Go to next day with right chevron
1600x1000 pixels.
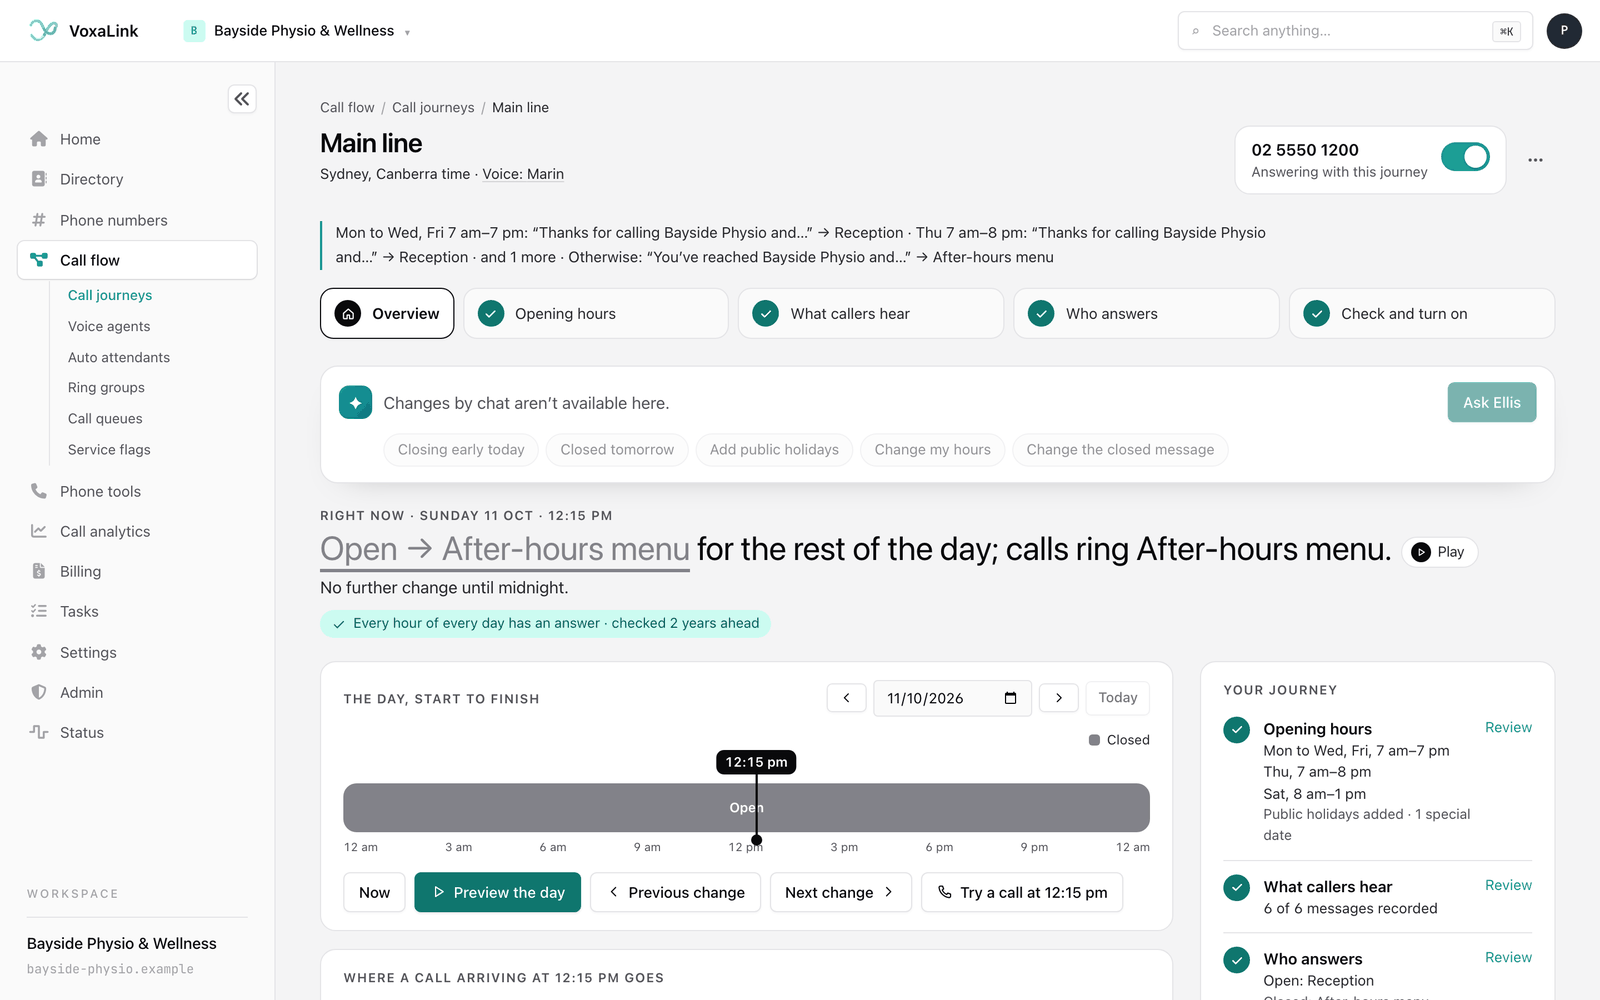tap(1059, 698)
